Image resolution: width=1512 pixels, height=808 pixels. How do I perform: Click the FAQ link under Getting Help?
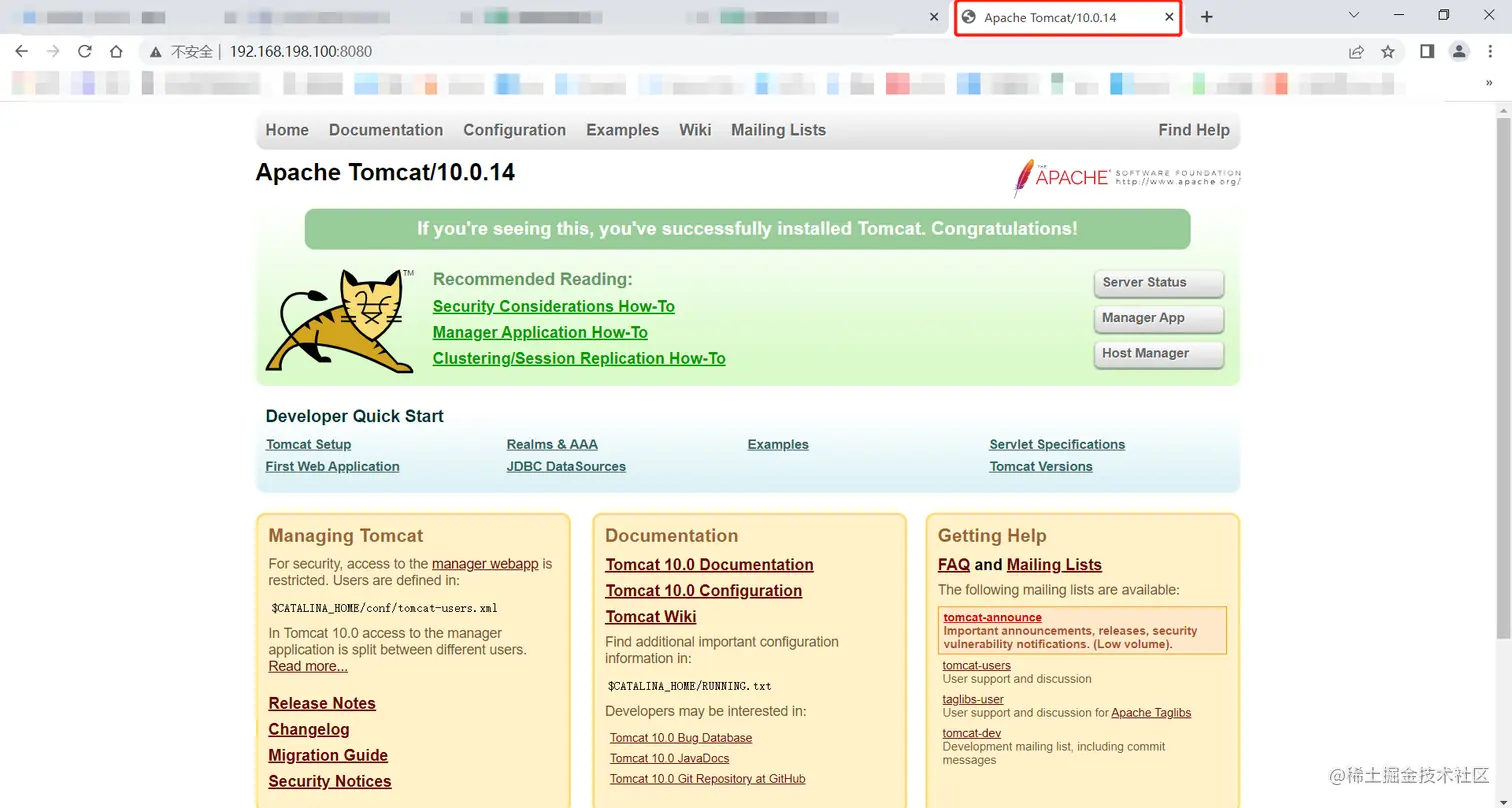click(x=954, y=565)
